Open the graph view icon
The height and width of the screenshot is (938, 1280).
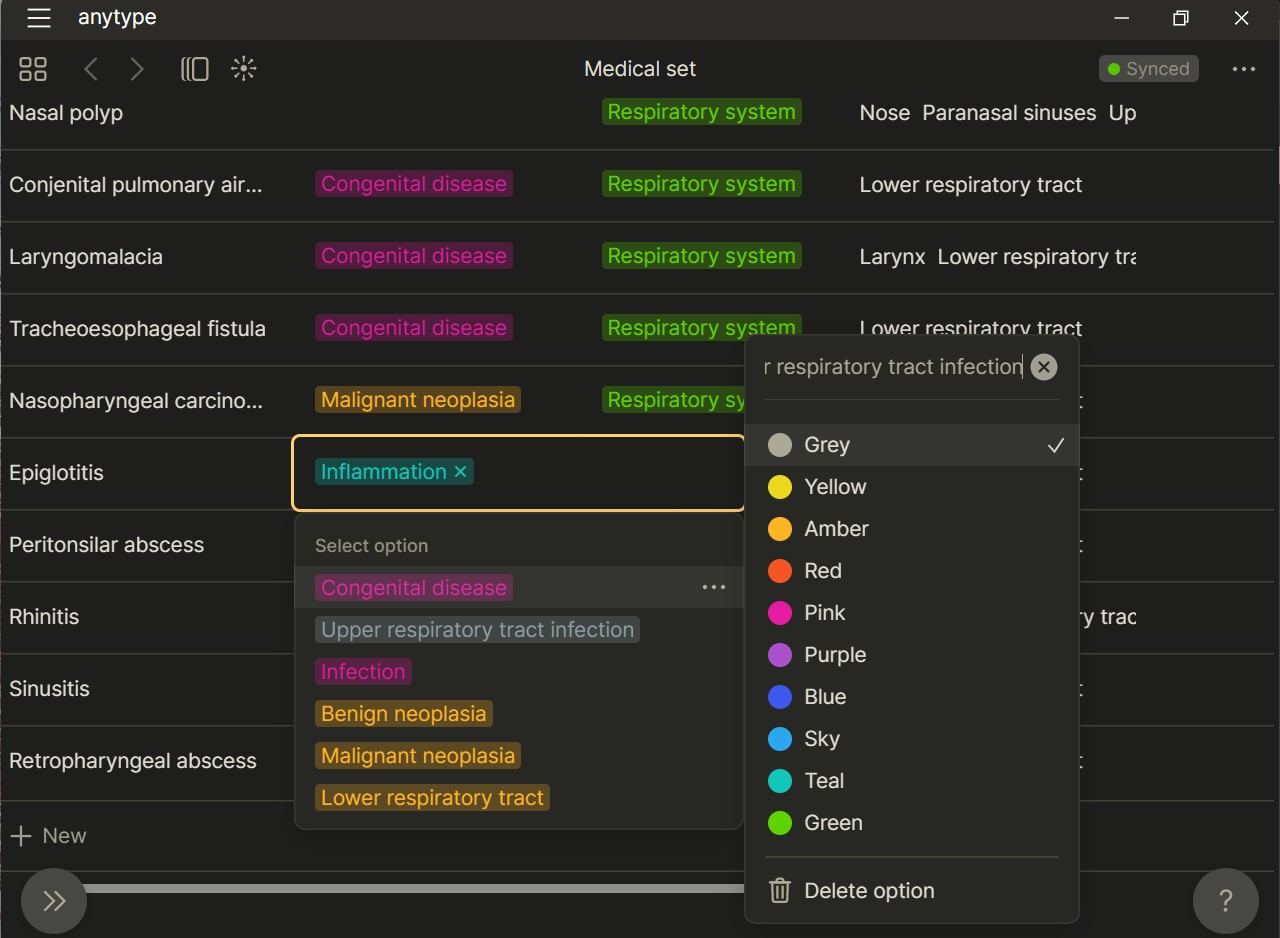pyautogui.click(x=243, y=69)
